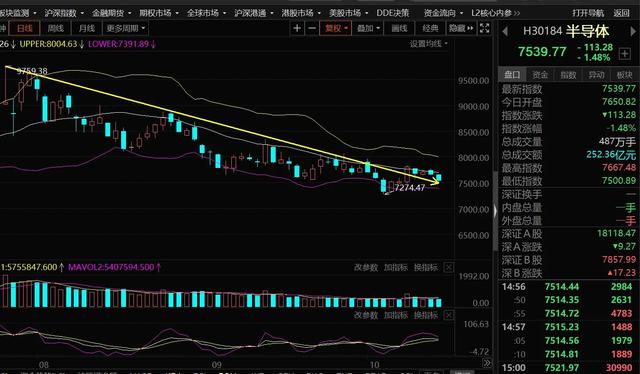Close the volume indicator panel
Viewport: 640px width, 374px height.
(449, 267)
